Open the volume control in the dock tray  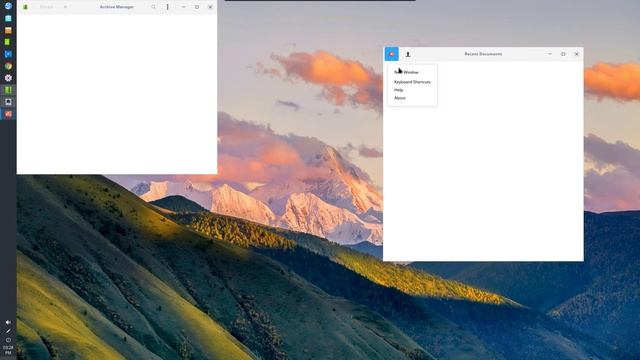[x=8, y=322]
